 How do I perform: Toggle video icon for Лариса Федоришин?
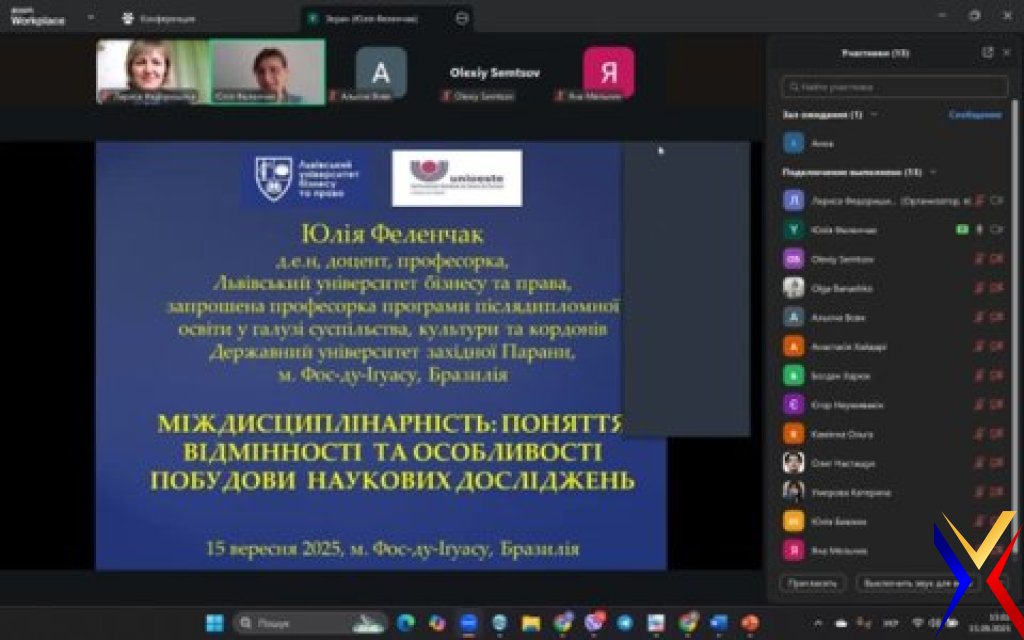tap(996, 201)
